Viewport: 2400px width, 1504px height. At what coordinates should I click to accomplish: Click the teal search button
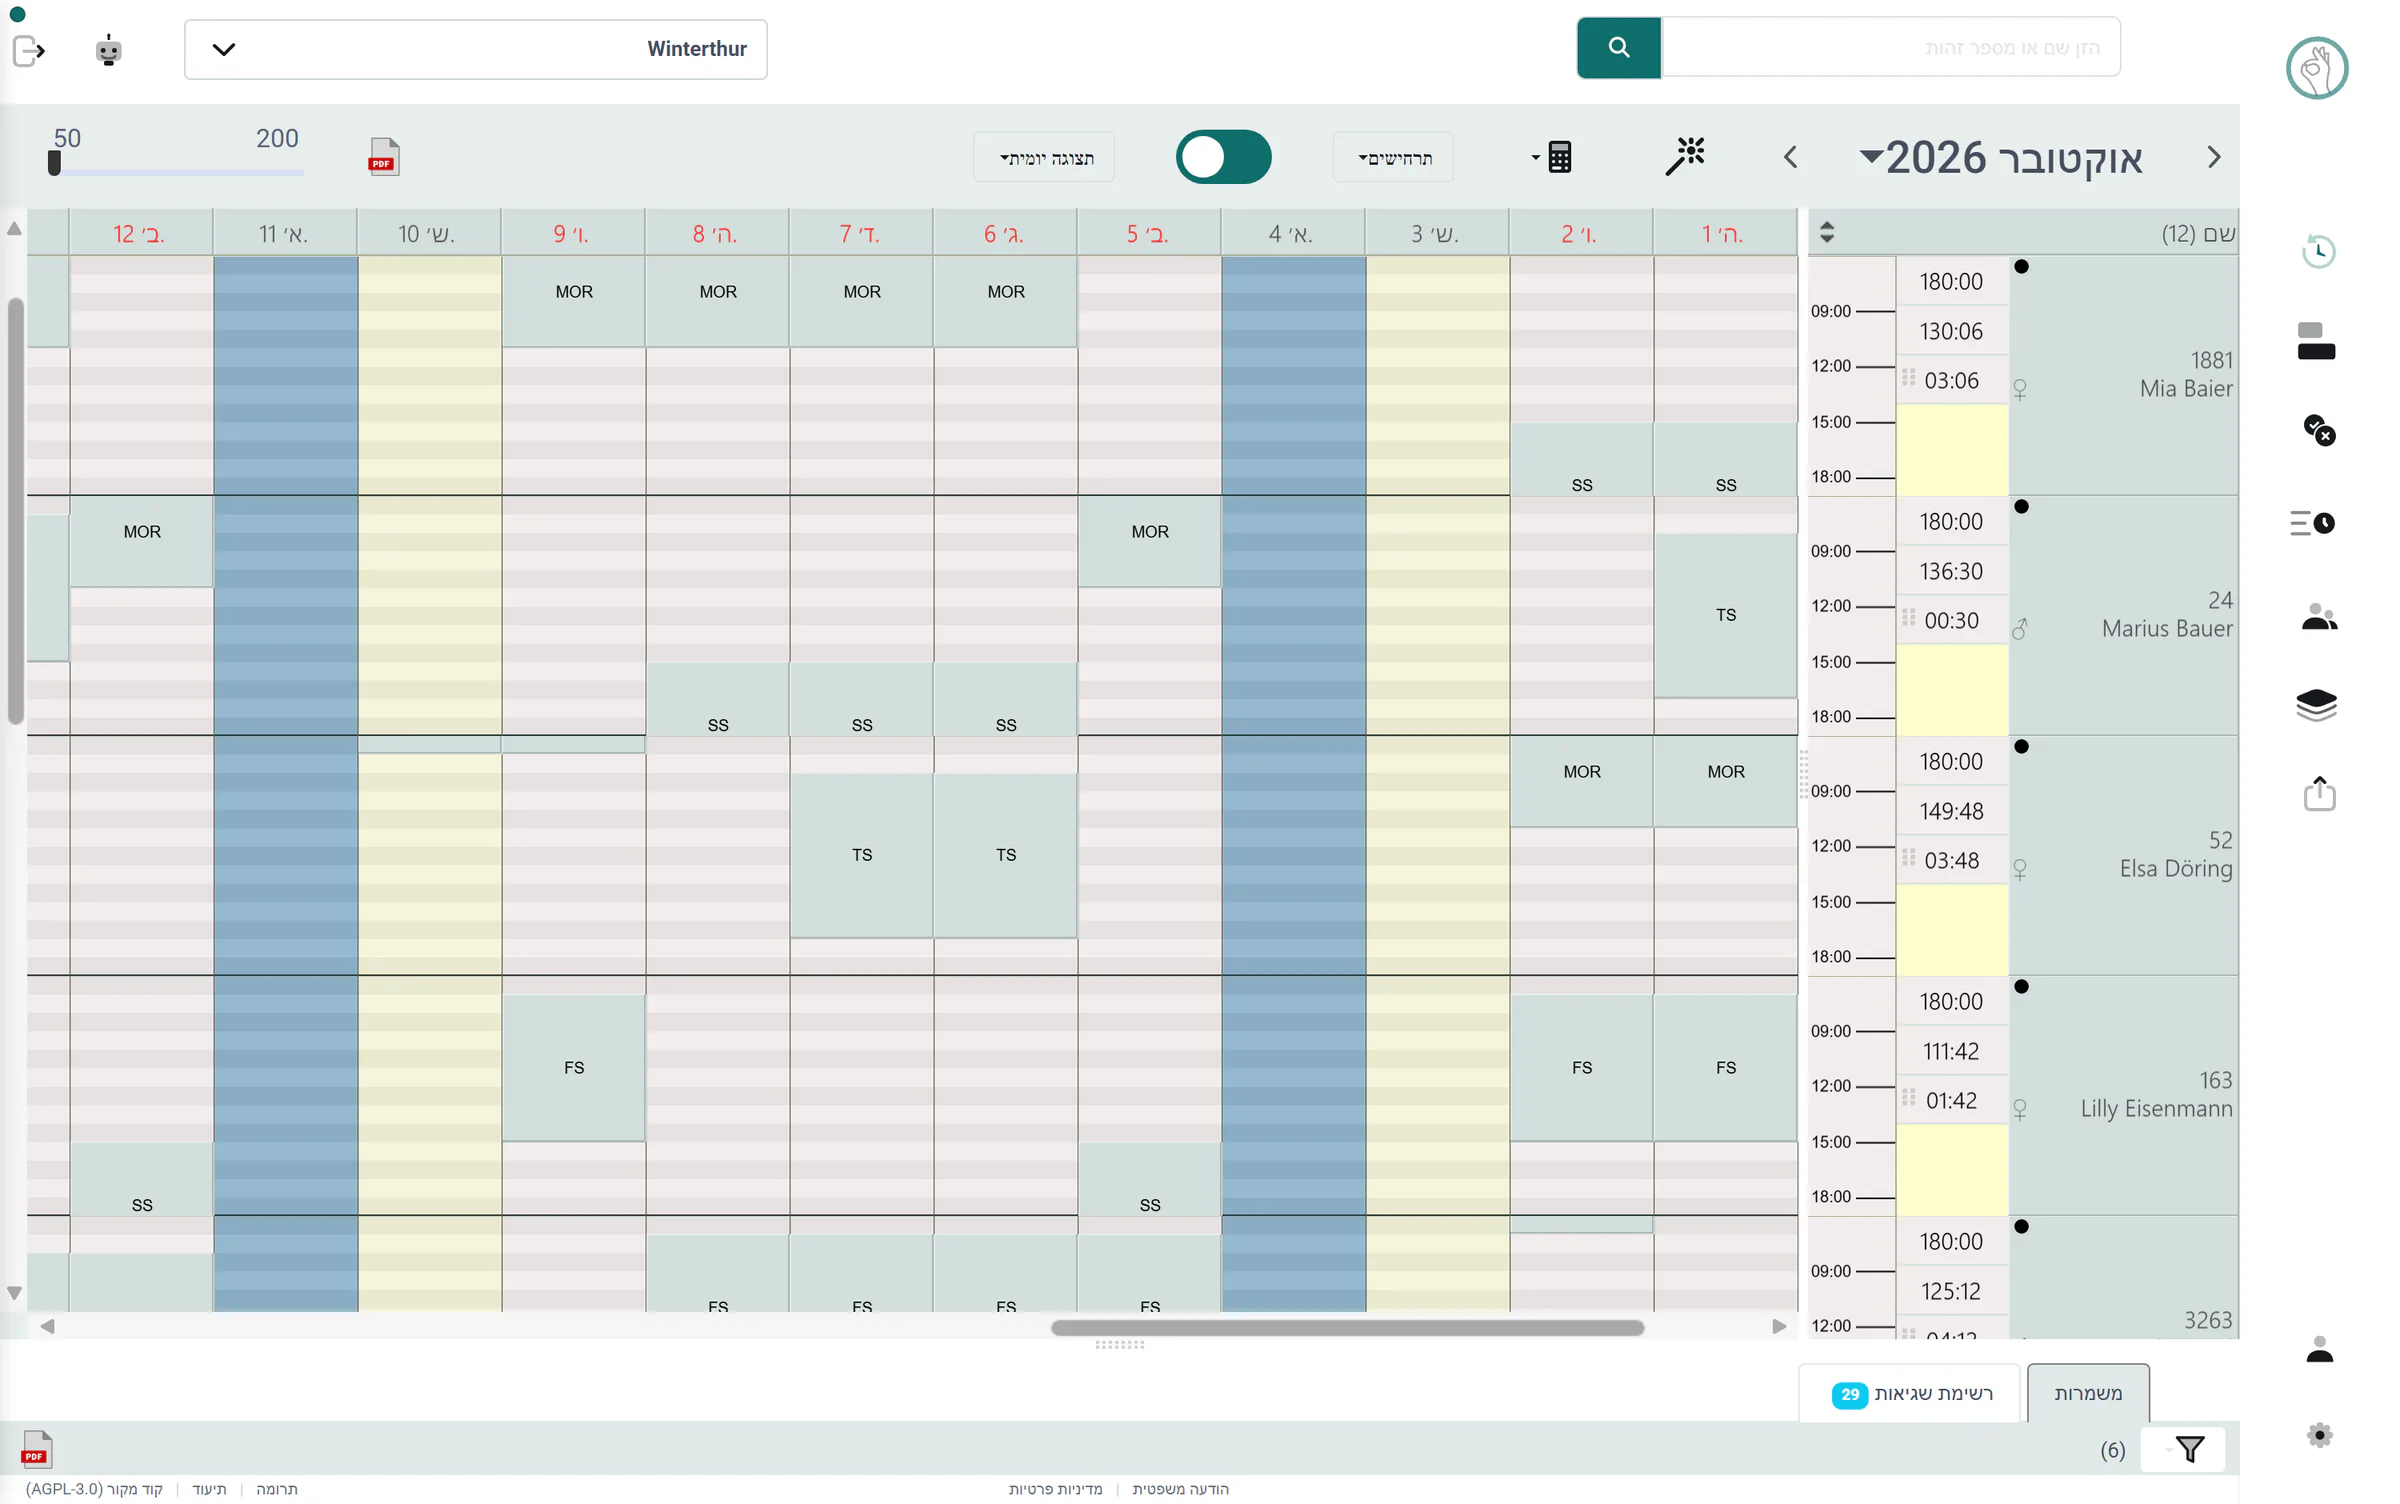point(1619,47)
